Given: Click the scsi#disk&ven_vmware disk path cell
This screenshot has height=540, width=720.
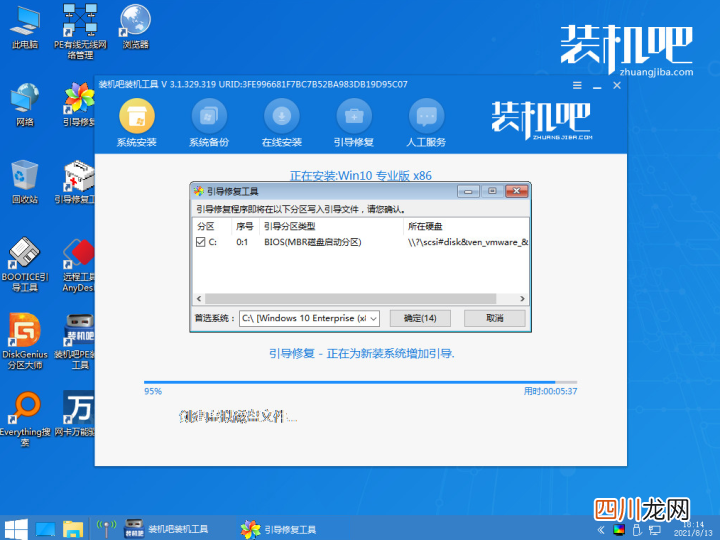Looking at the screenshot, I should click(x=467, y=242).
